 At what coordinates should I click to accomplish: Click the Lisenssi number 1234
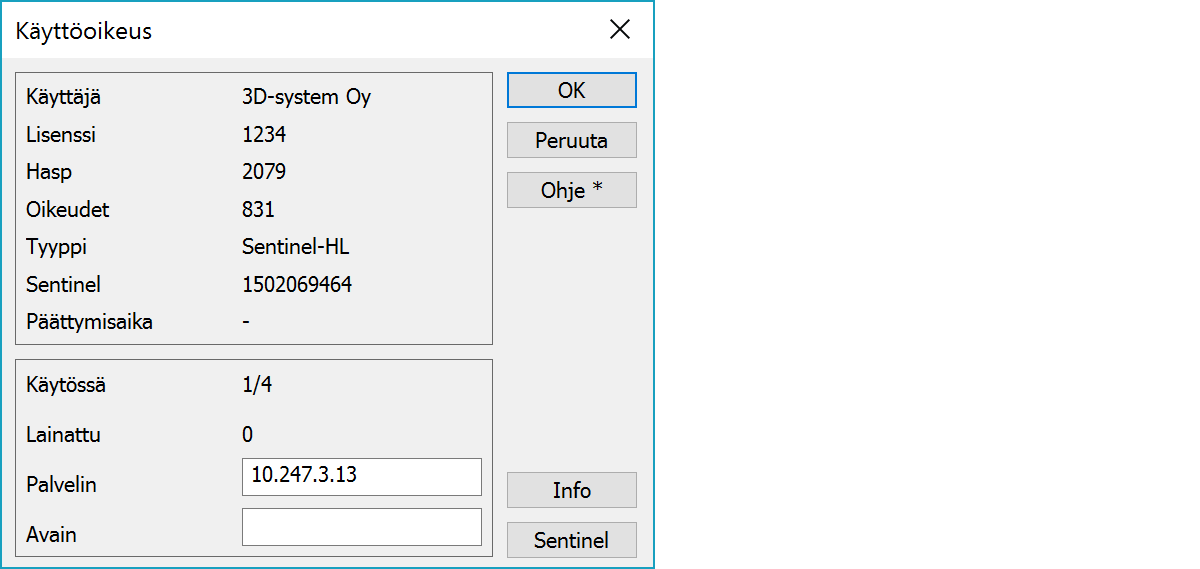coord(265,135)
